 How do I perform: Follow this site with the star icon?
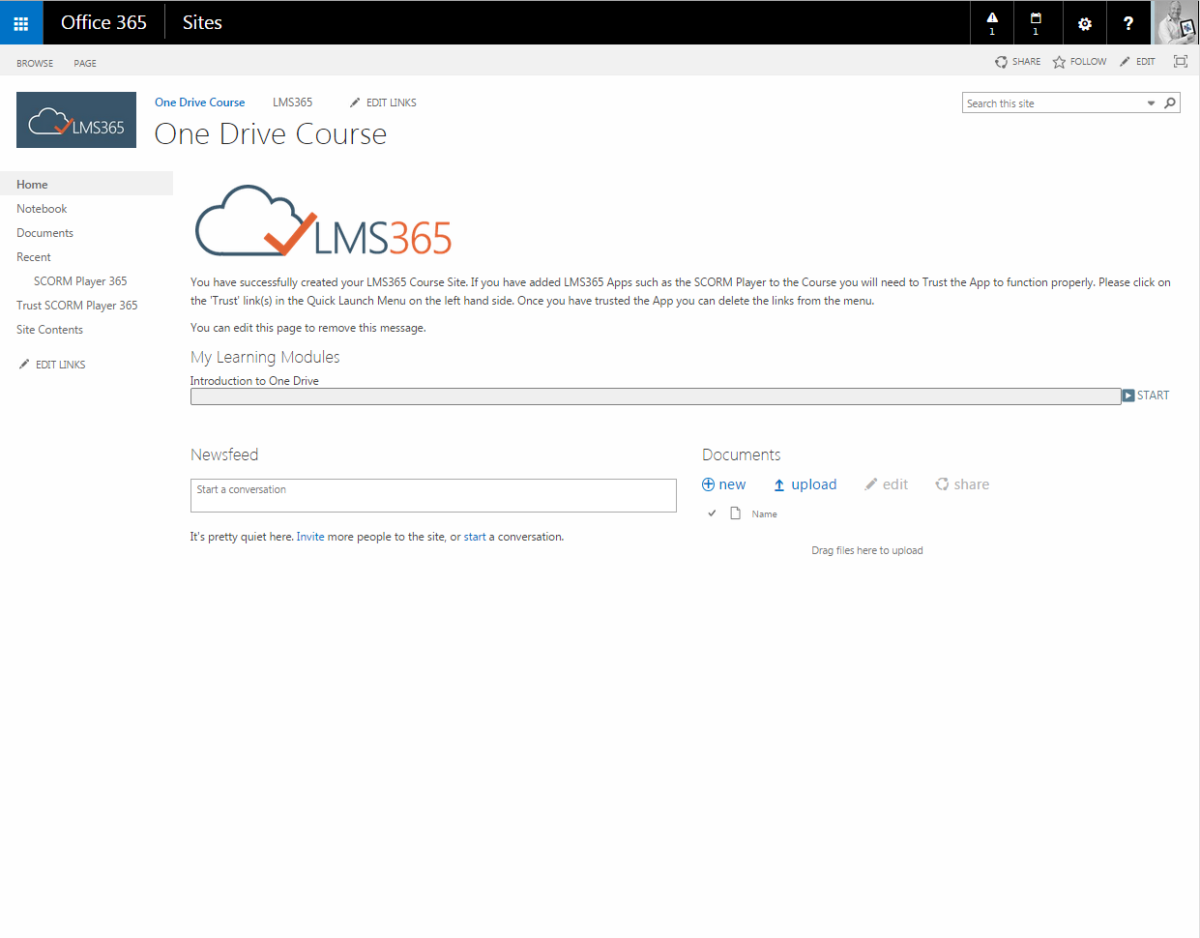(1079, 62)
